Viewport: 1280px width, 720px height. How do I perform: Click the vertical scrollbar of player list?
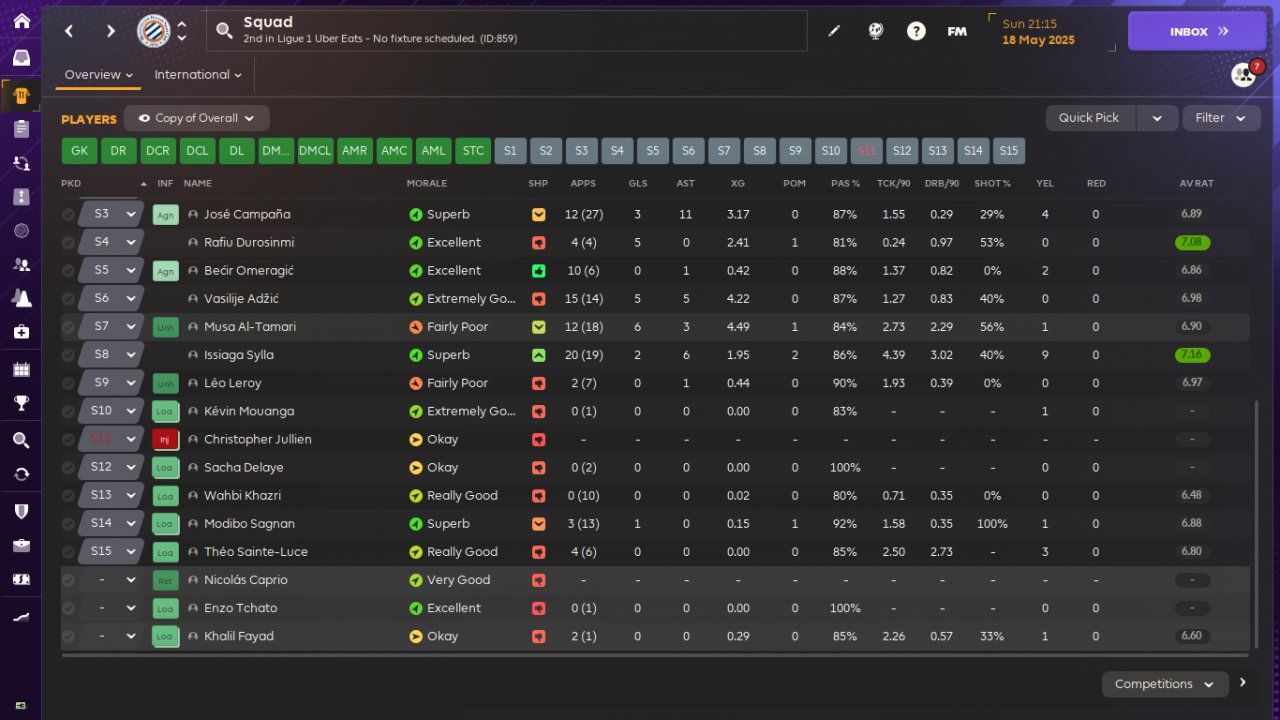point(1257,524)
